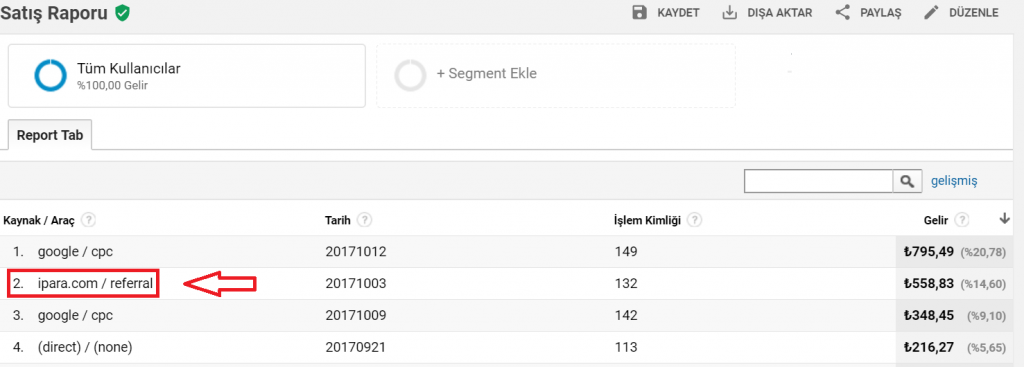1024x367 pixels.
Task: Click transaction ID 132
Action: (626, 283)
